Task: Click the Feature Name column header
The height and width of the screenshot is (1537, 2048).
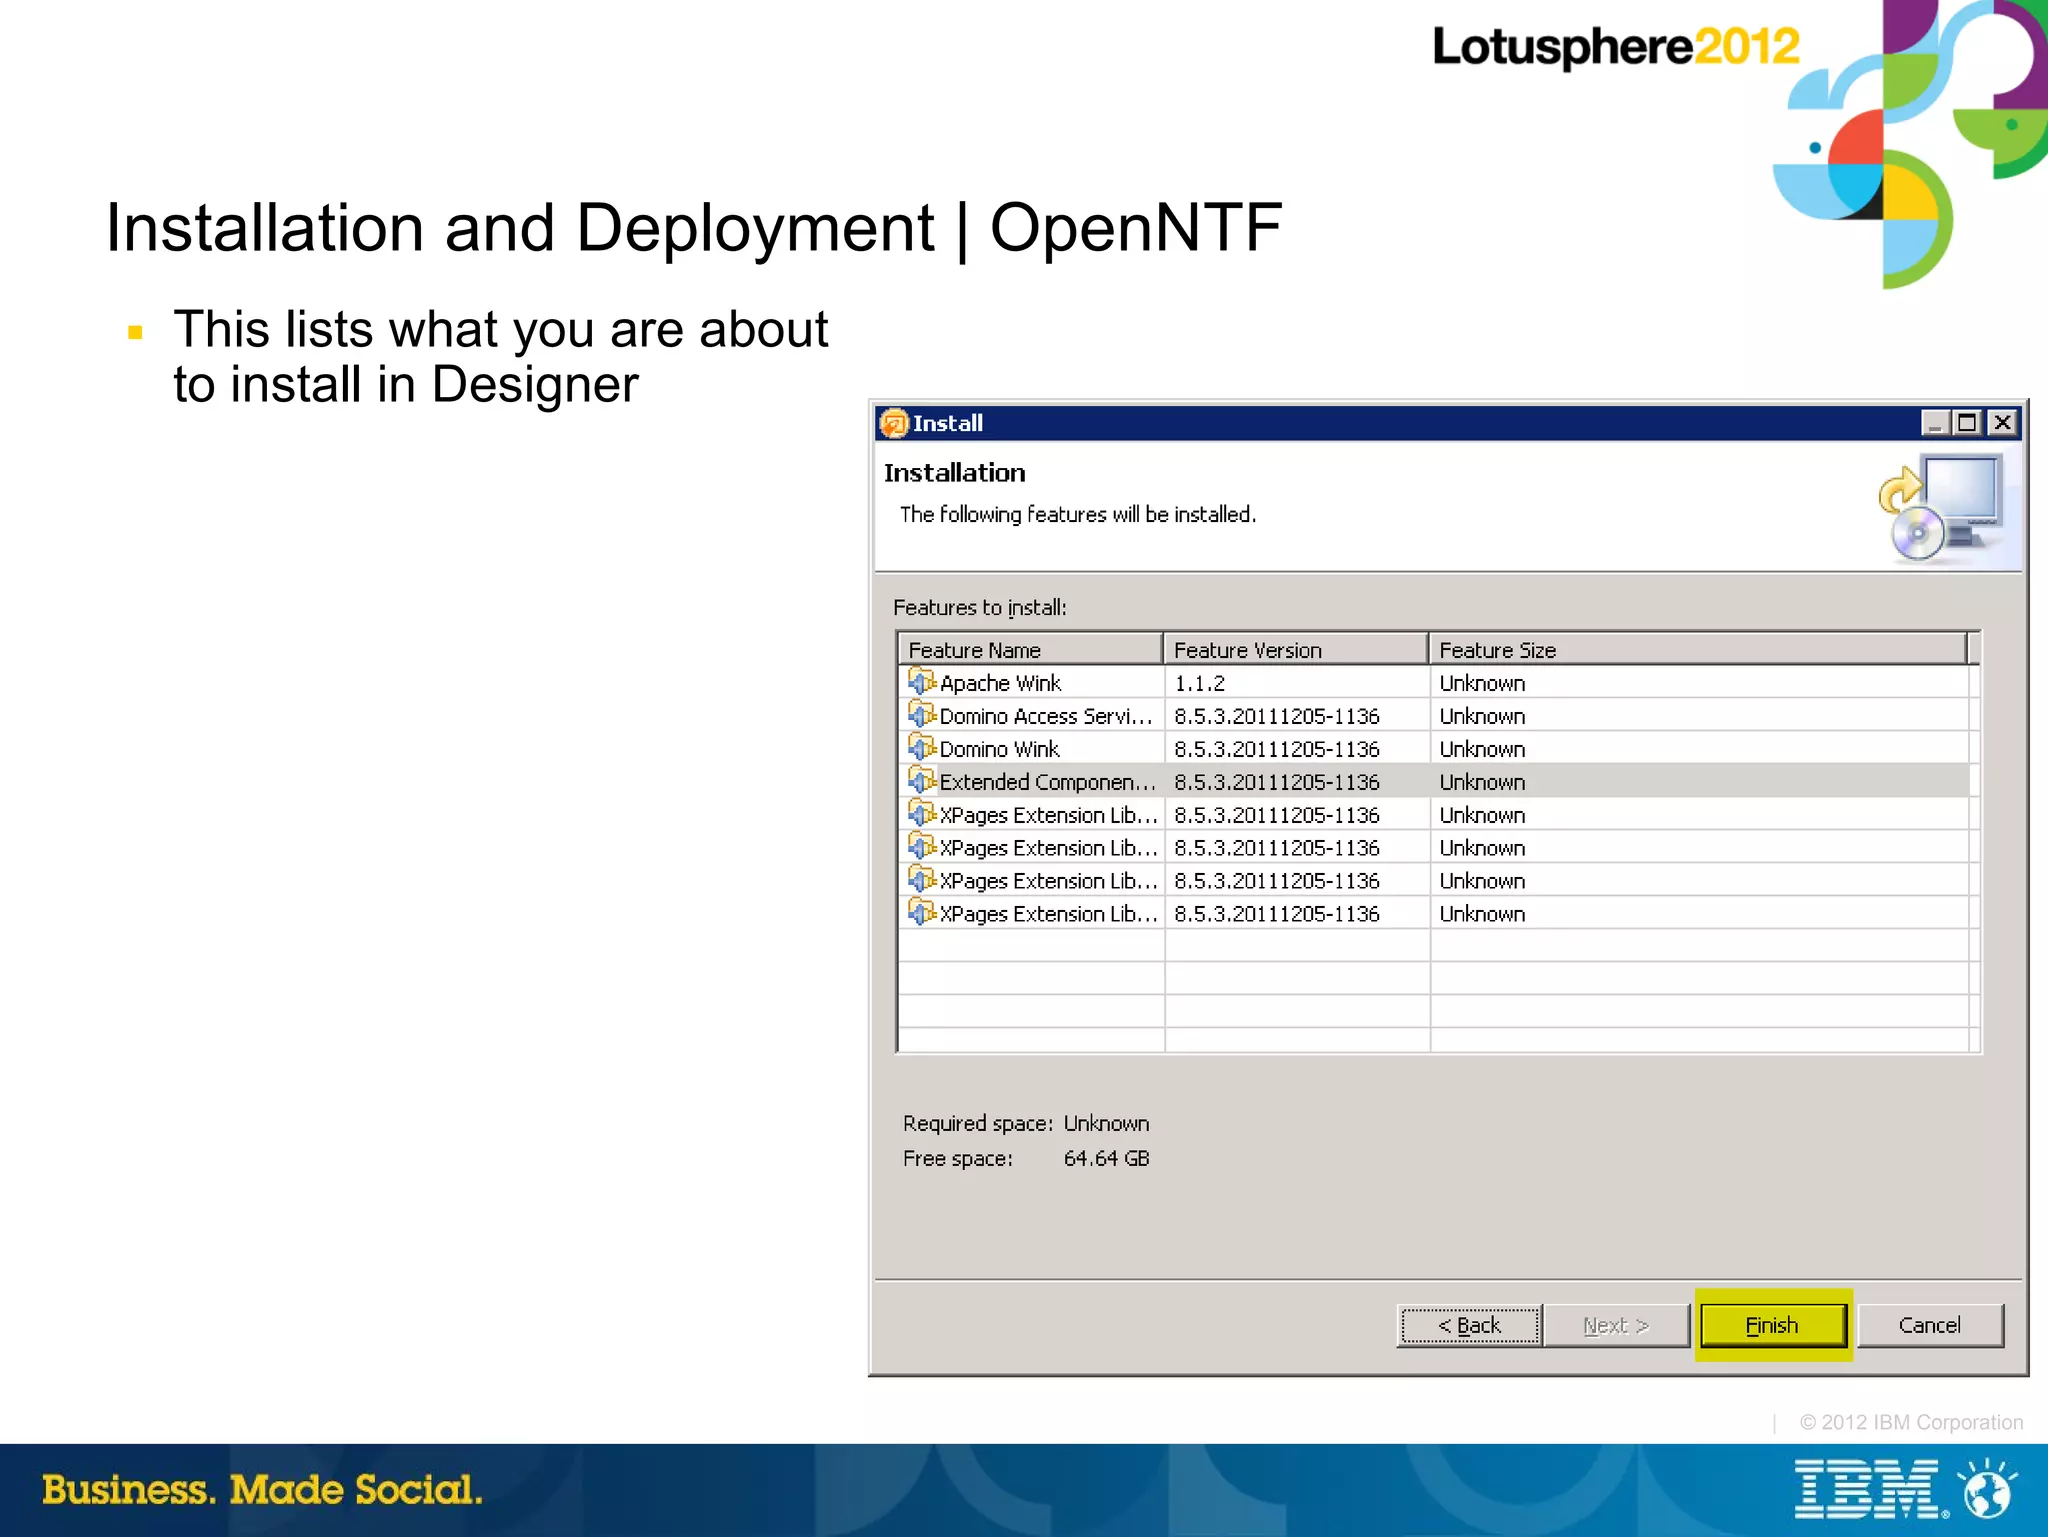Action: (x=1031, y=650)
